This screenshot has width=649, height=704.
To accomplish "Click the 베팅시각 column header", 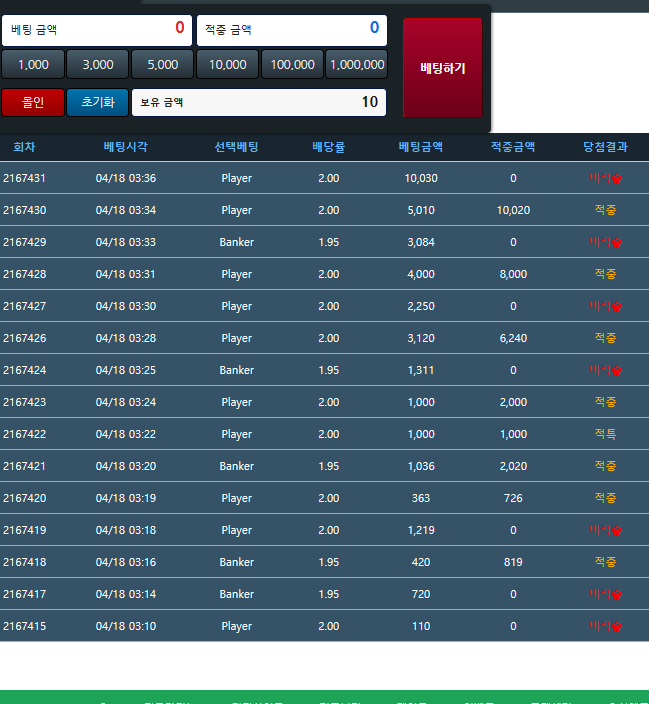I will coord(126,147).
